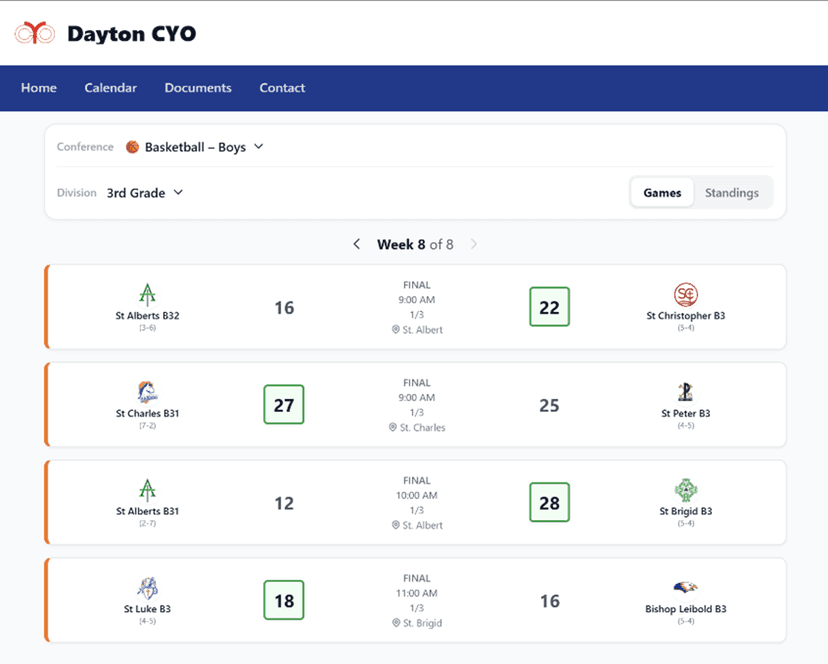Click St Peter B3 team logo
The image size is (828, 664).
685,392
